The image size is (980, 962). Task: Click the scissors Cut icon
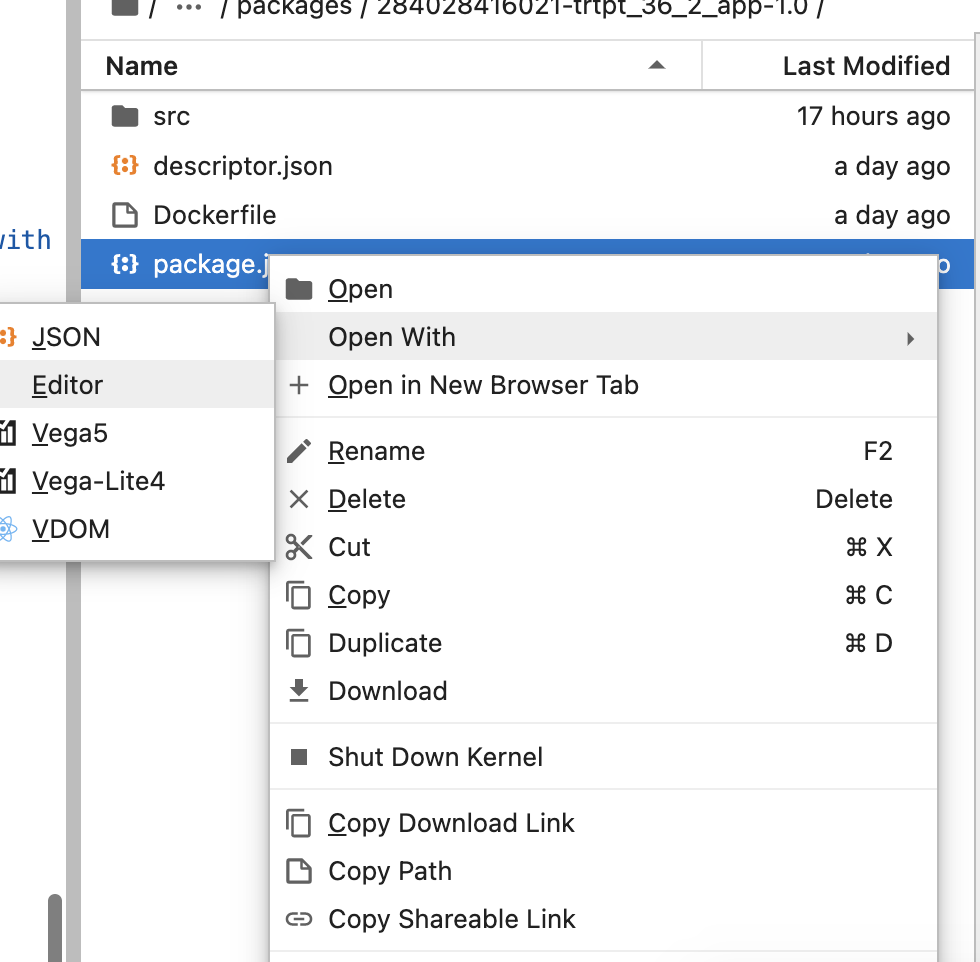[x=299, y=547]
